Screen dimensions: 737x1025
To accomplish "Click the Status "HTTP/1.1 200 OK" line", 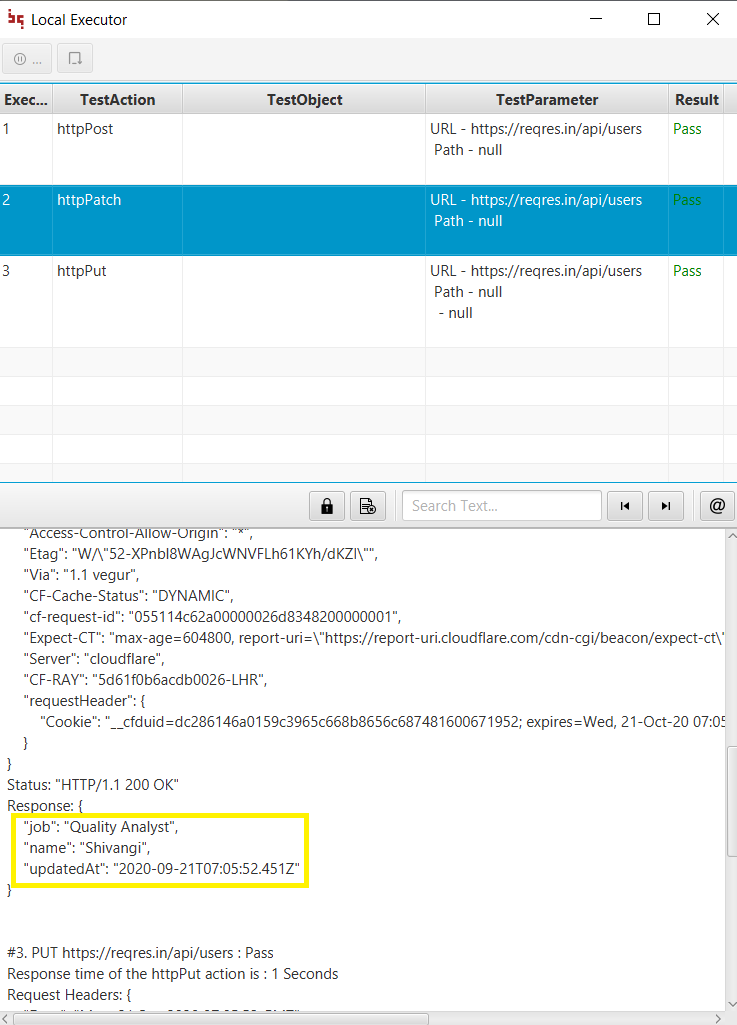I will [x=93, y=784].
